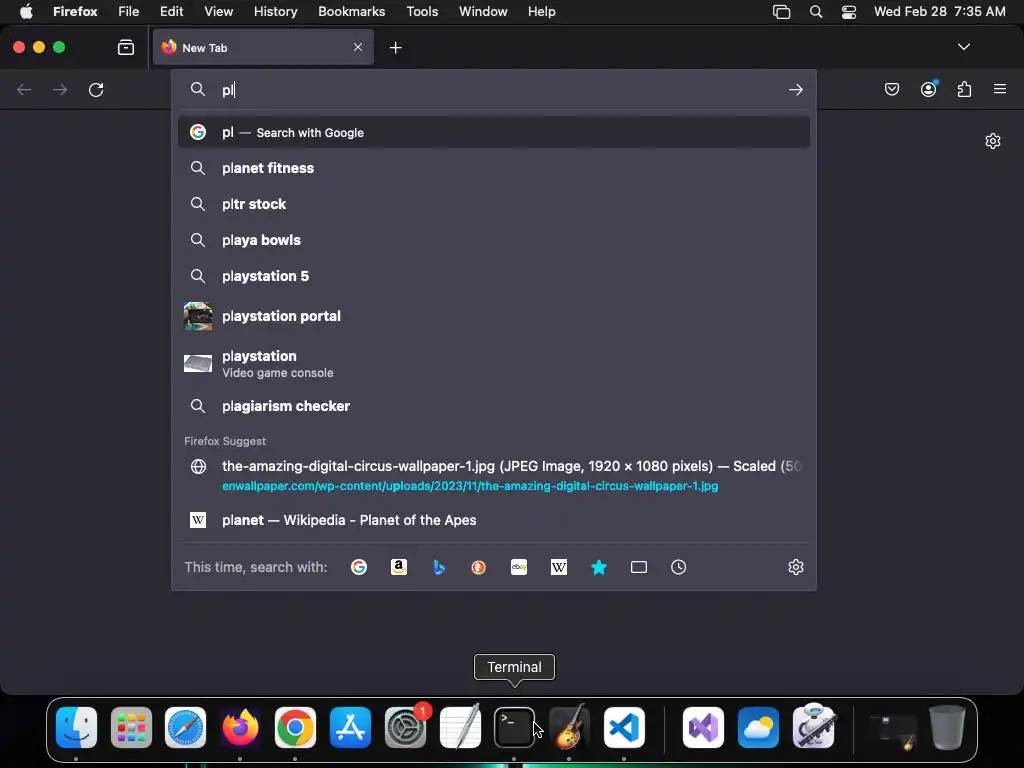Launch Terminal from the Dock
Image resolution: width=1024 pixels, height=768 pixels.
(515, 727)
